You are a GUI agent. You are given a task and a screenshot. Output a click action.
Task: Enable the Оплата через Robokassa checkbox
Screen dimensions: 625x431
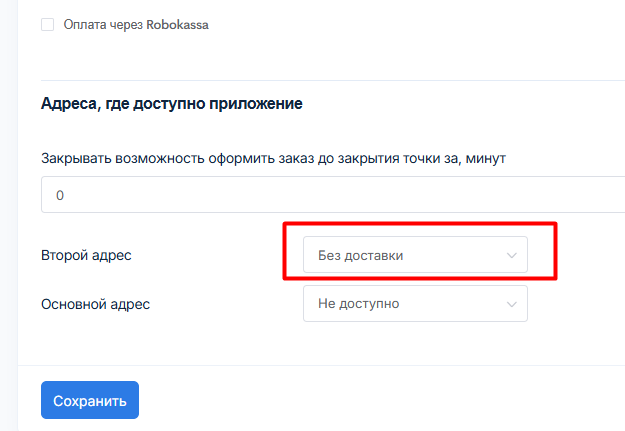tap(47, 24)
